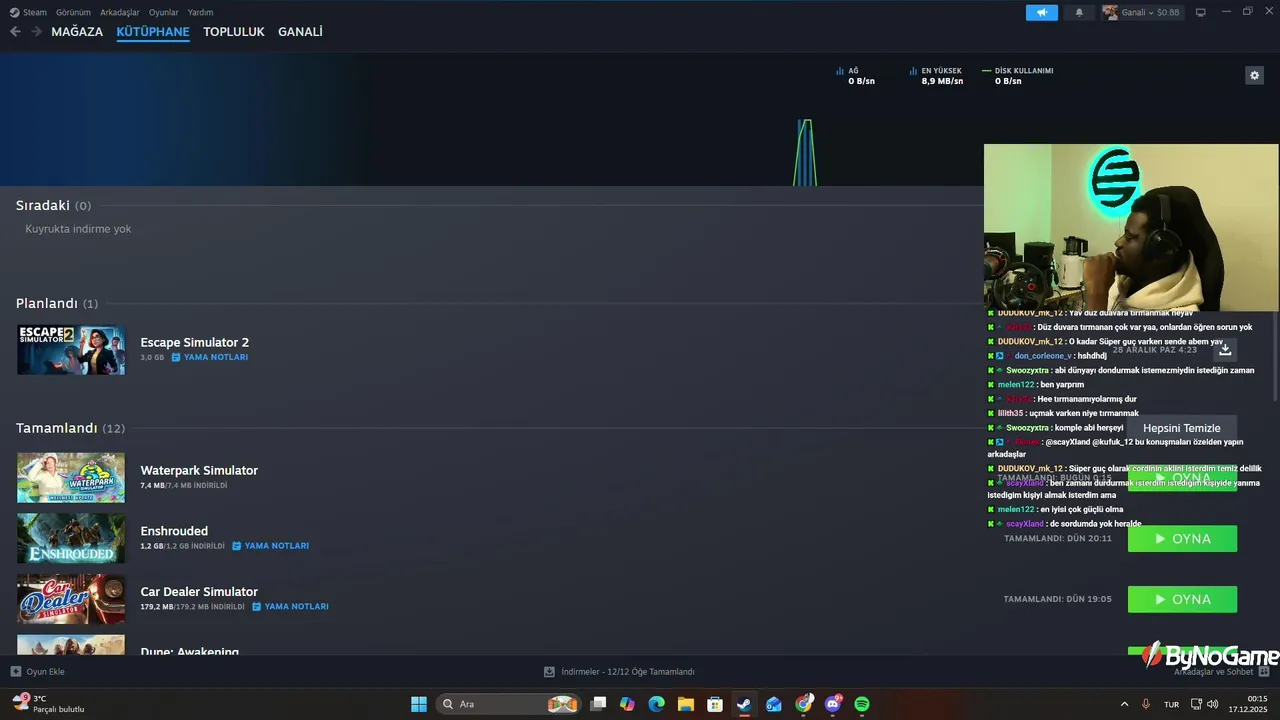Click the Steam taskbar icon

pos(744,704)
